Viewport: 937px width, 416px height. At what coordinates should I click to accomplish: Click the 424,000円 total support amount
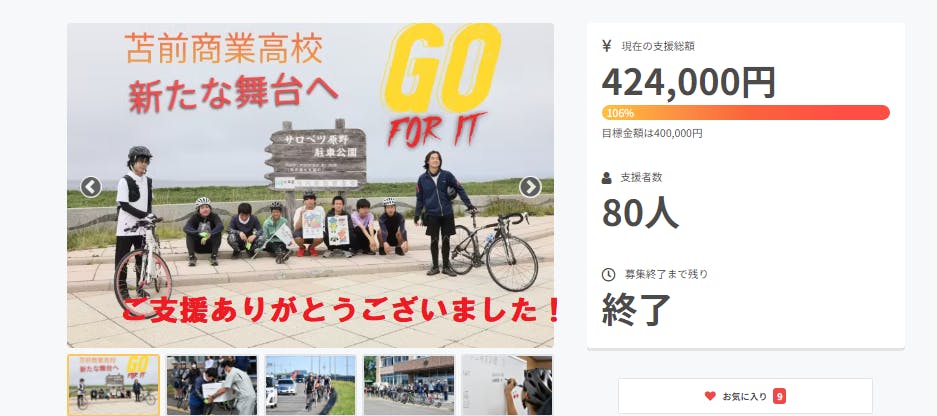pos(688,82)
